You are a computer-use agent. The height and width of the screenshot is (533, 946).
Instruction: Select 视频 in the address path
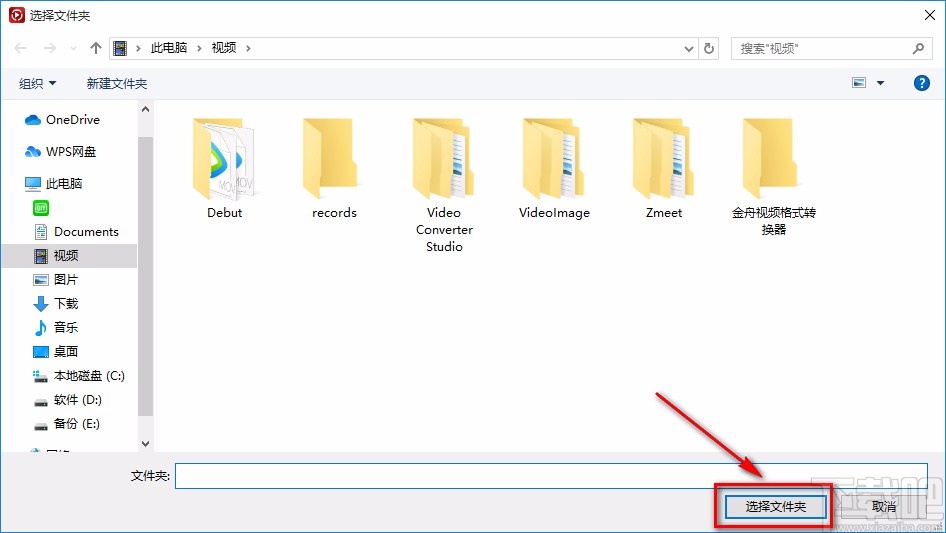pyautogui.click(x=224, y=48)
